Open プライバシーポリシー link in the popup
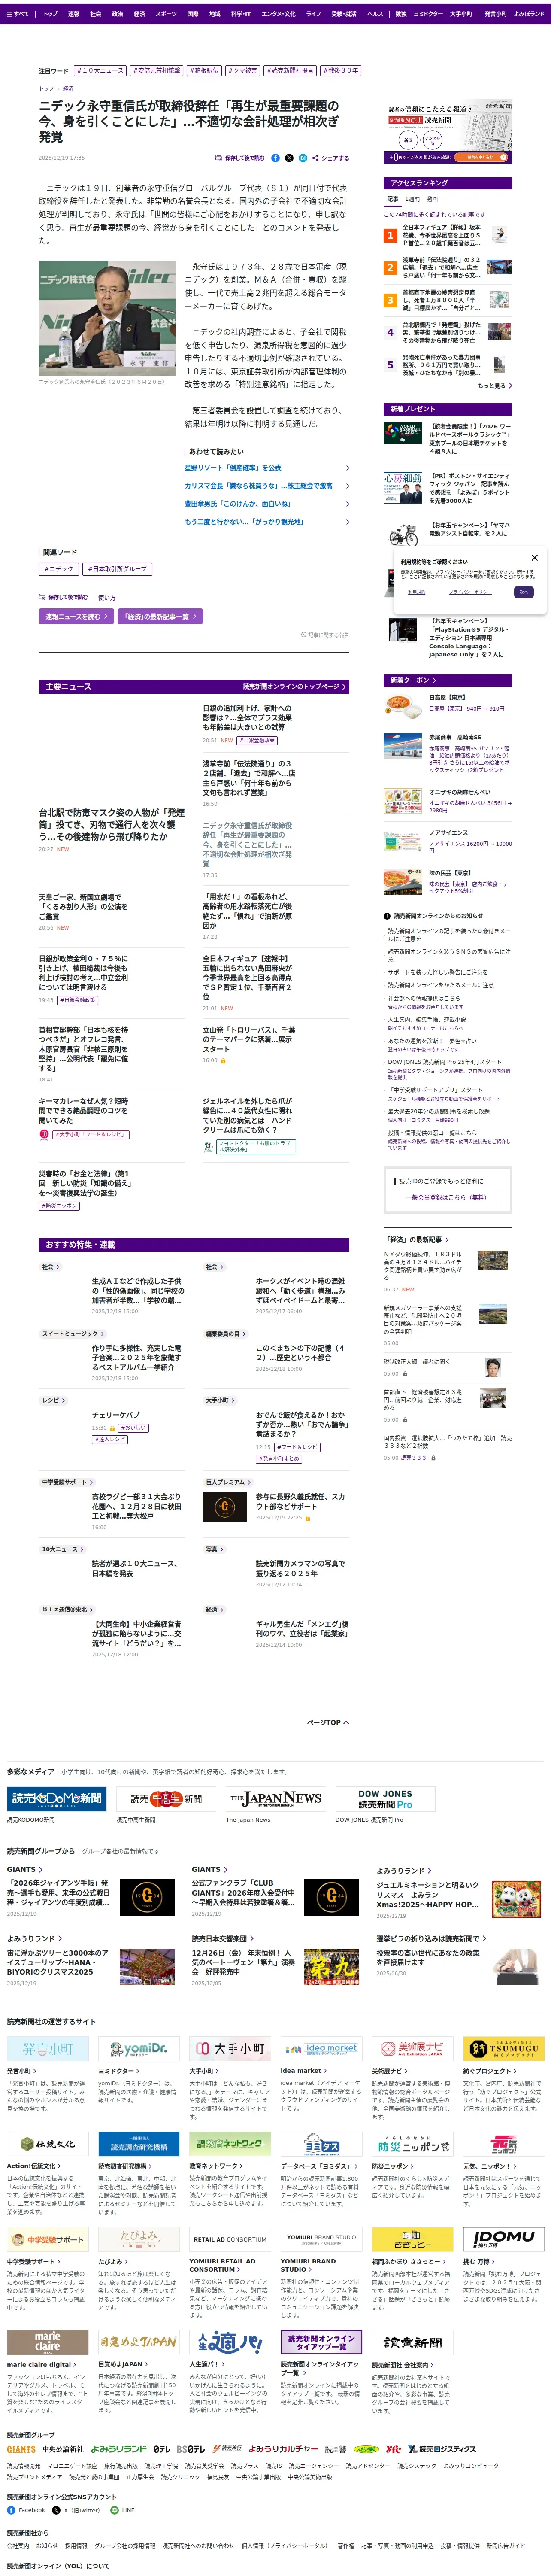 pos(470,592)
